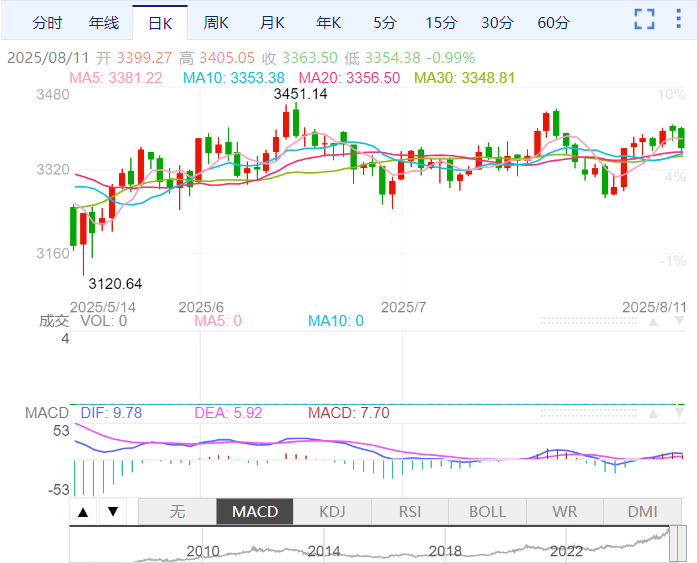Select the 周K weekly candlestick tab
697x563 pixels.
point(215,22)
